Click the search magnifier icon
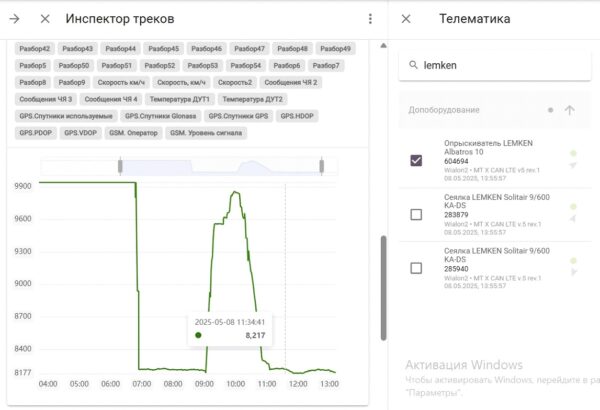 [x=411, y=66]
